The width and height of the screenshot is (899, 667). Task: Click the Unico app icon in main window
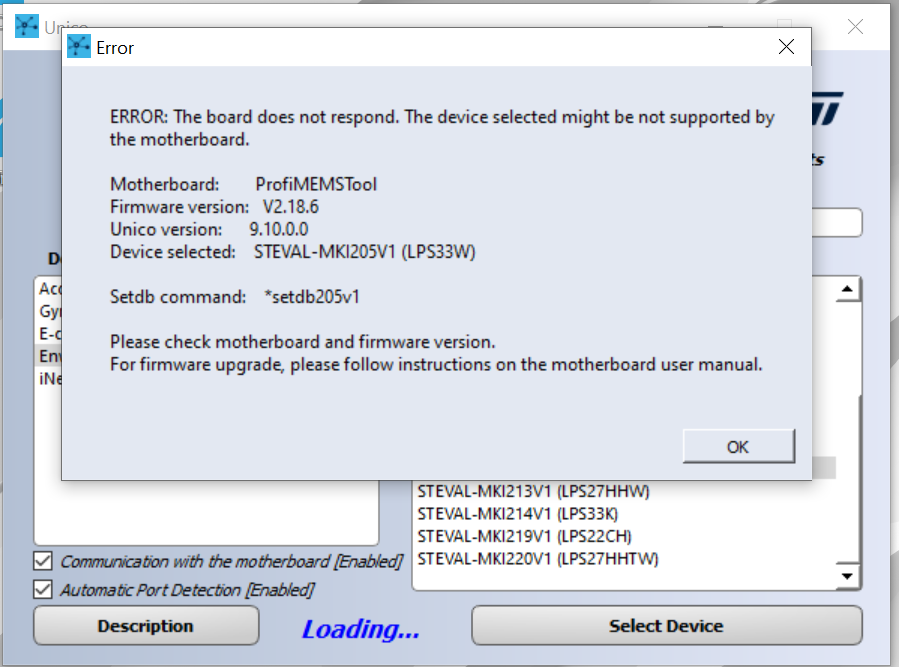(26, 26)
